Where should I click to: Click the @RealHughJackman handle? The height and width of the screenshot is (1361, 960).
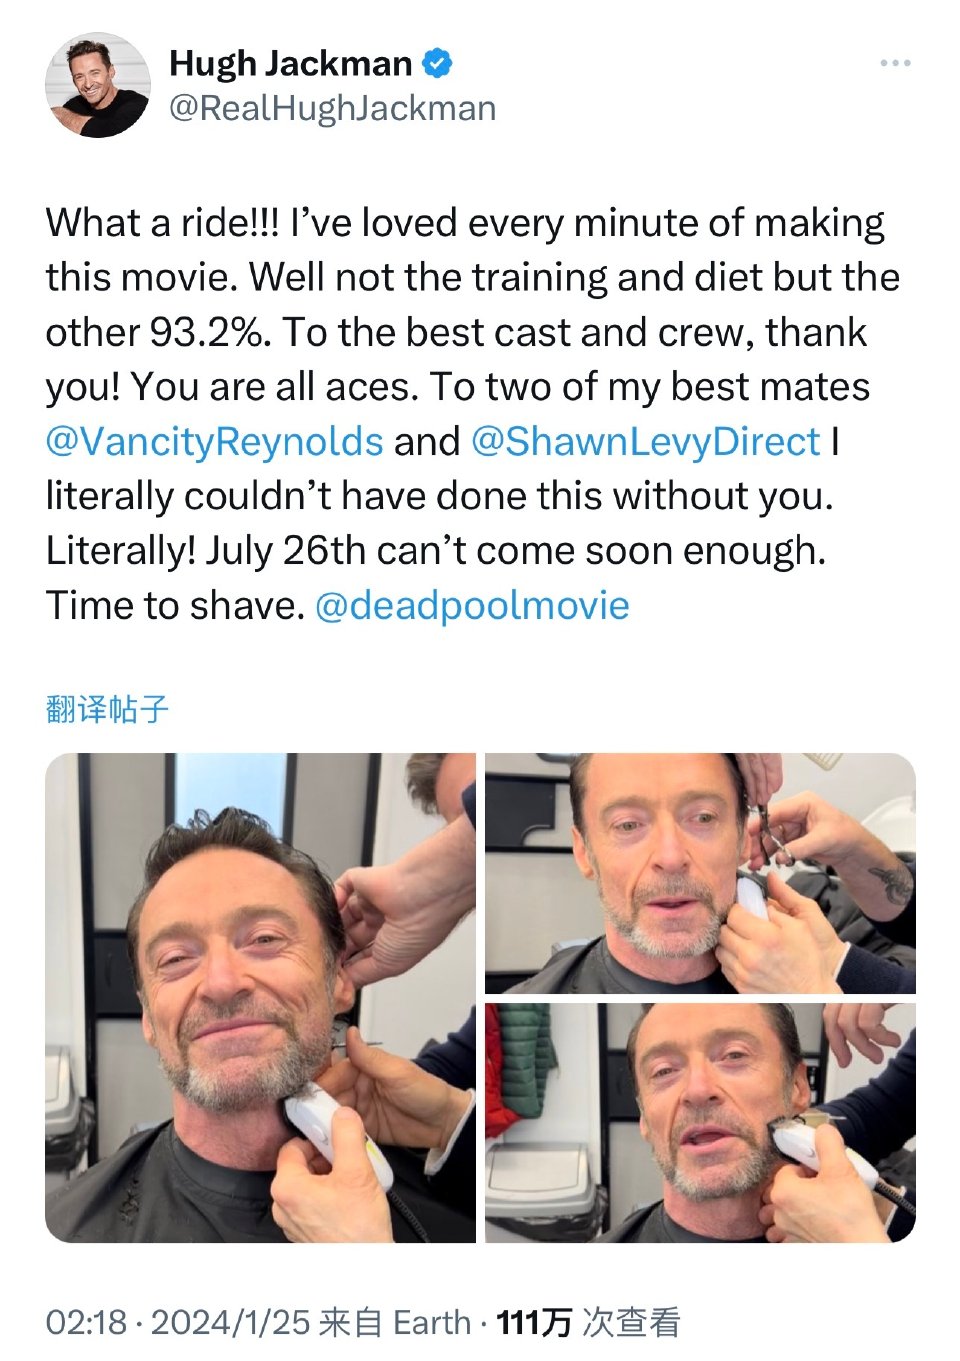[x=332, y=108]
